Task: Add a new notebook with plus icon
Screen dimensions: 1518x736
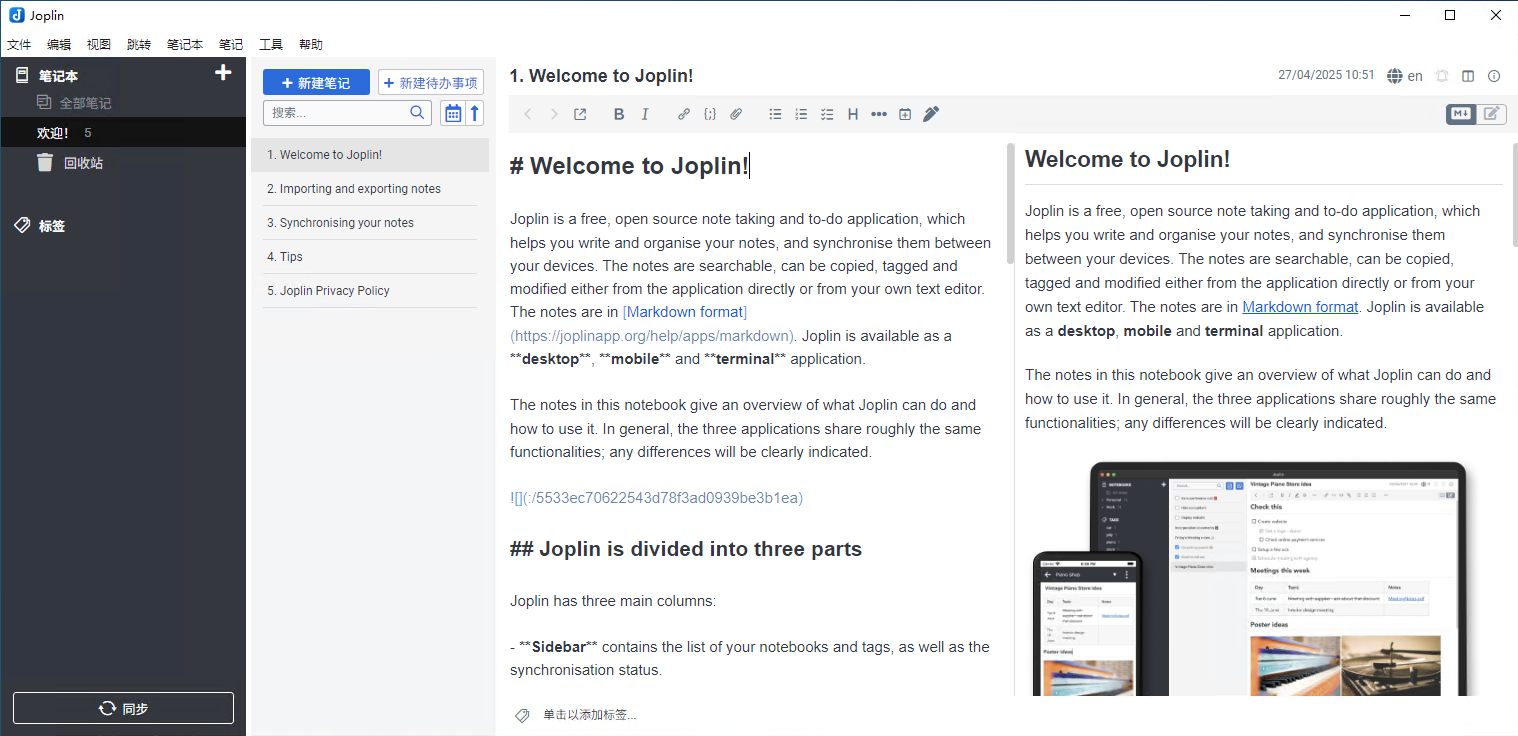Action: (223, 73)
